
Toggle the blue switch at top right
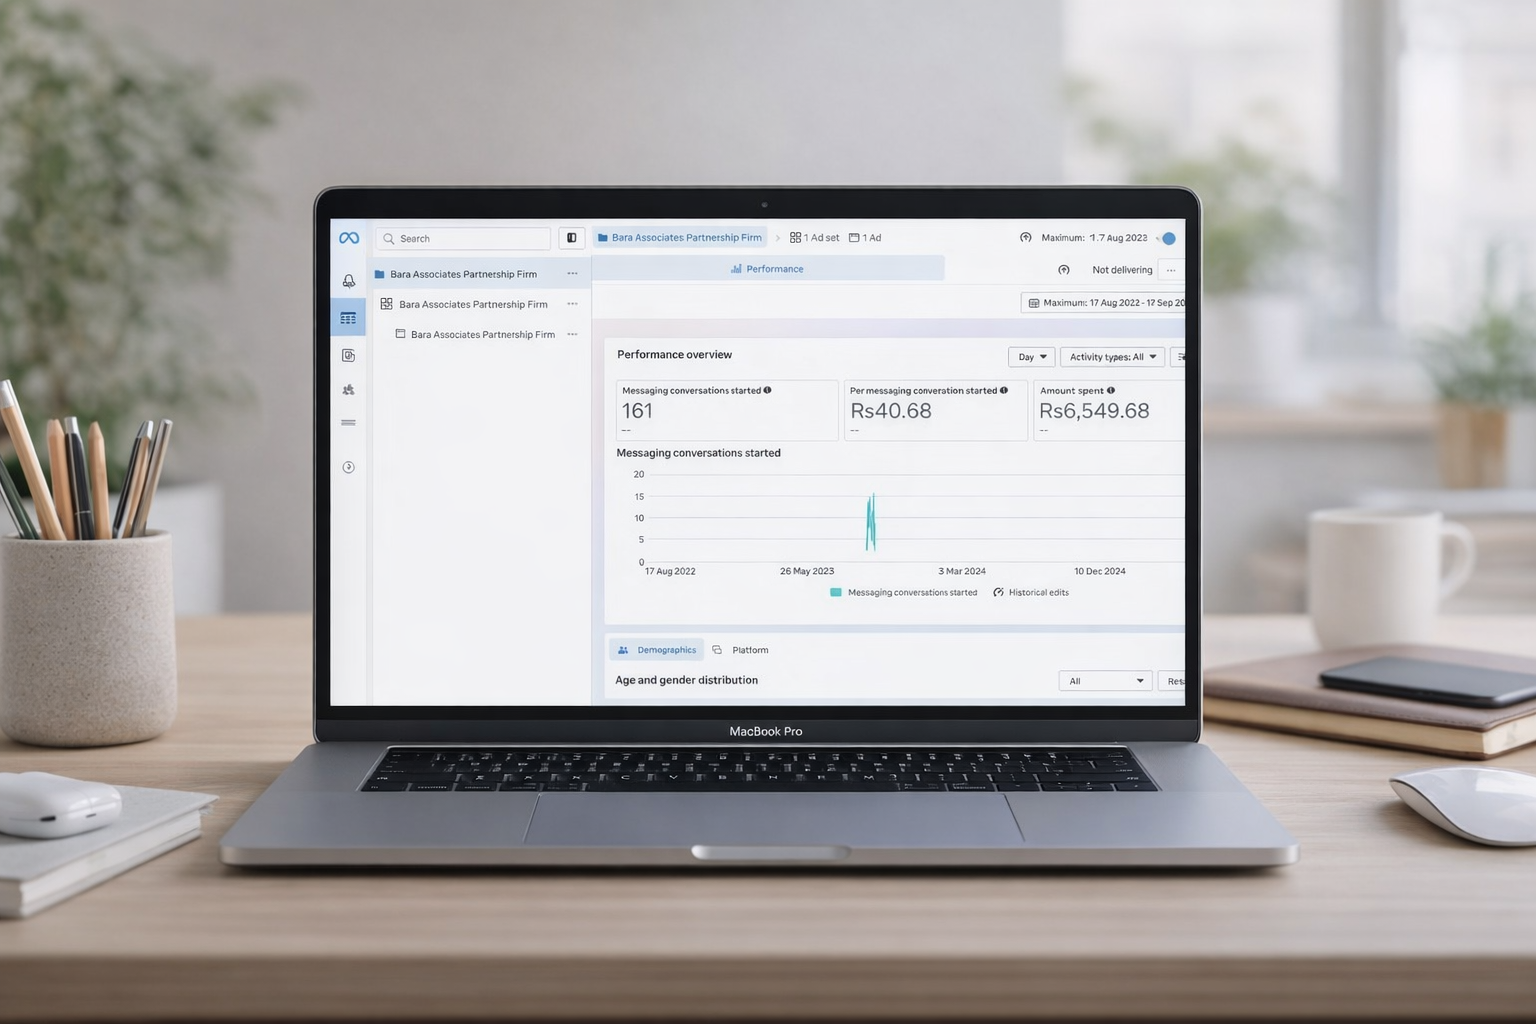(x=1167, y=238)
